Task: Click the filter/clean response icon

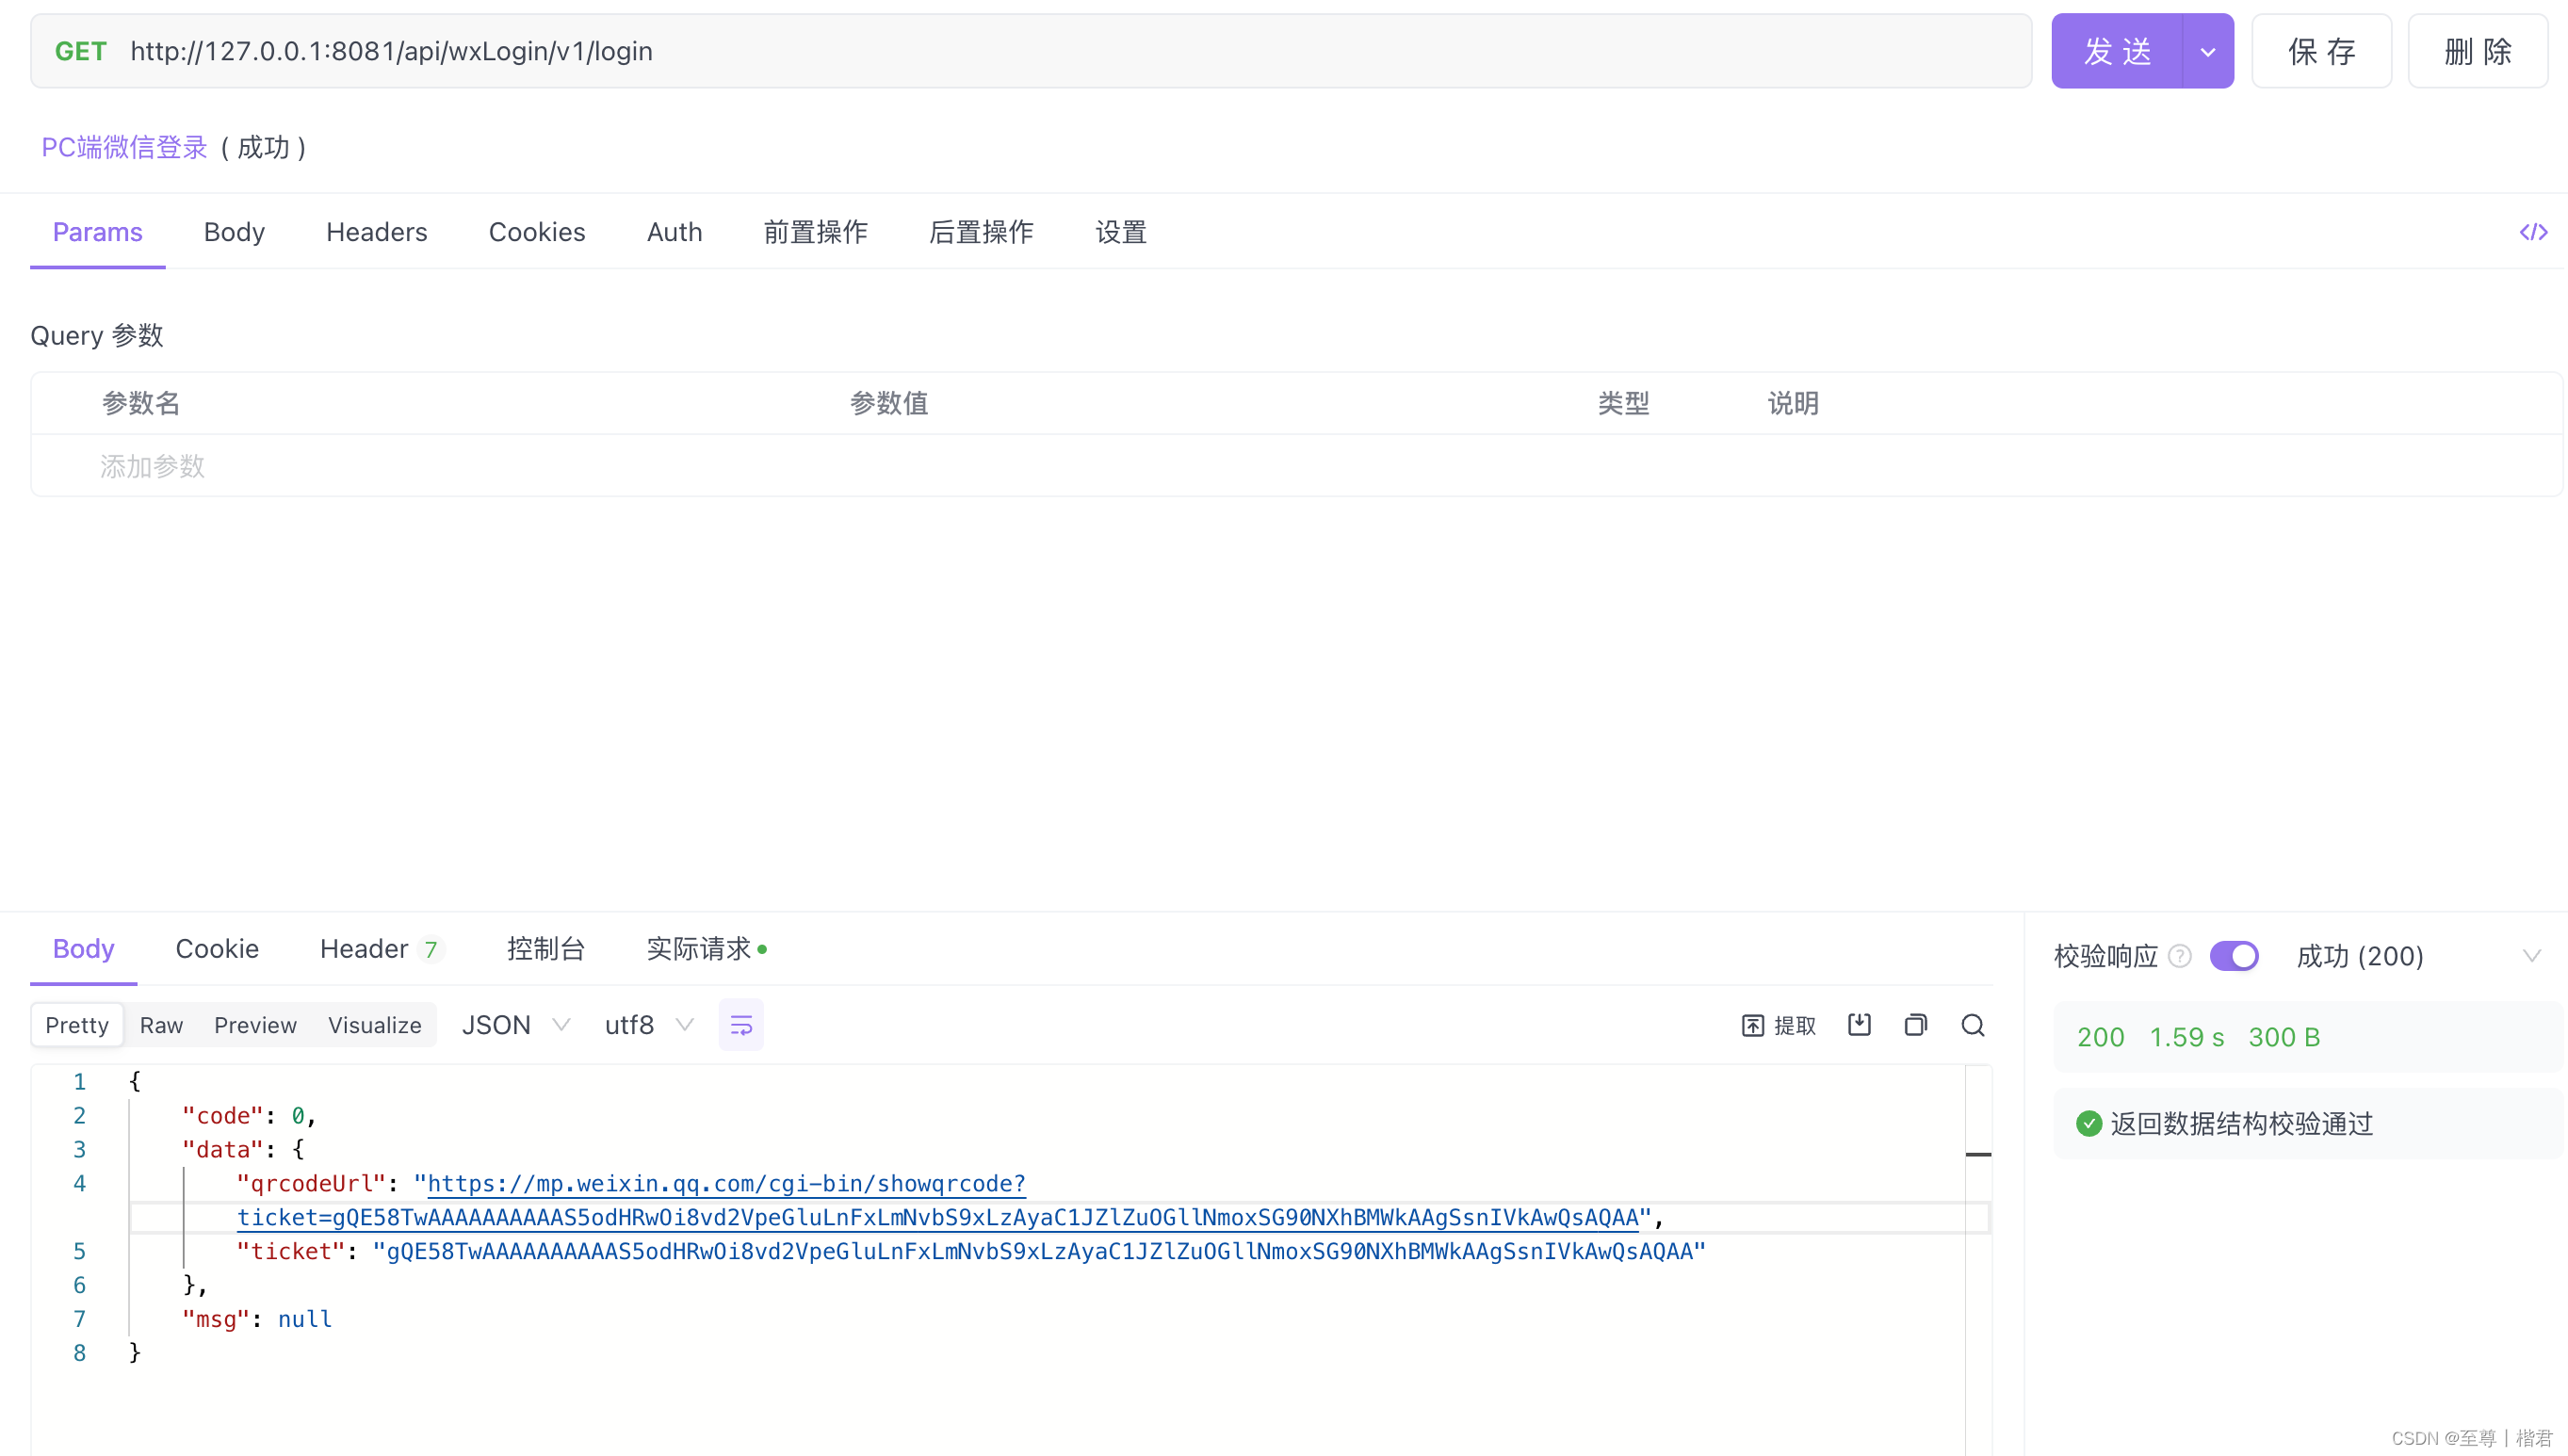Action: pos(739,1024)
